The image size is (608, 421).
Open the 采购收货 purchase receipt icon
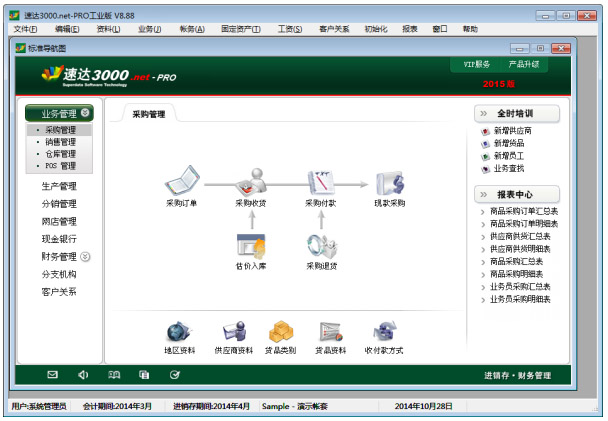pyautogui.click(x=251, y=181)
